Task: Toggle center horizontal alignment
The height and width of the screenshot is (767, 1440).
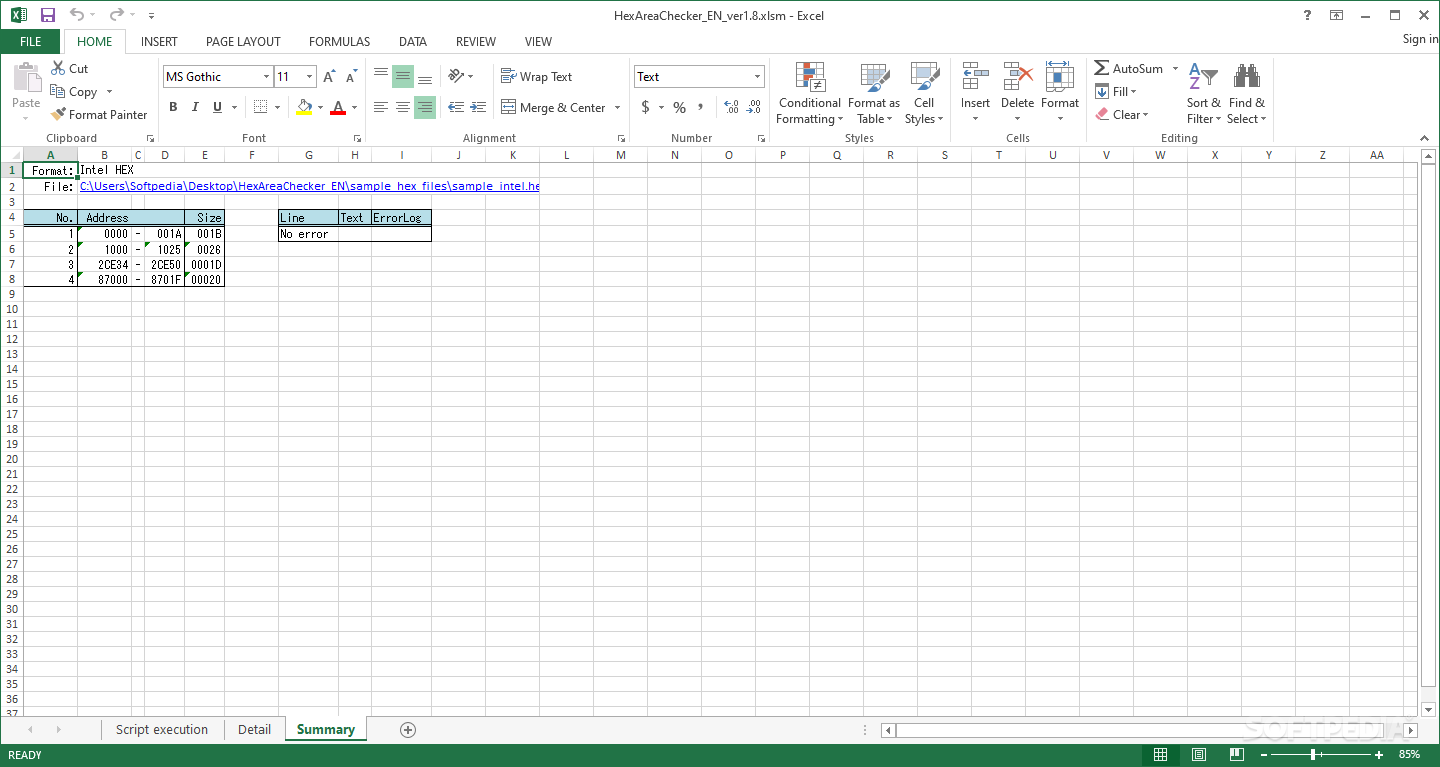Action: 403,107
